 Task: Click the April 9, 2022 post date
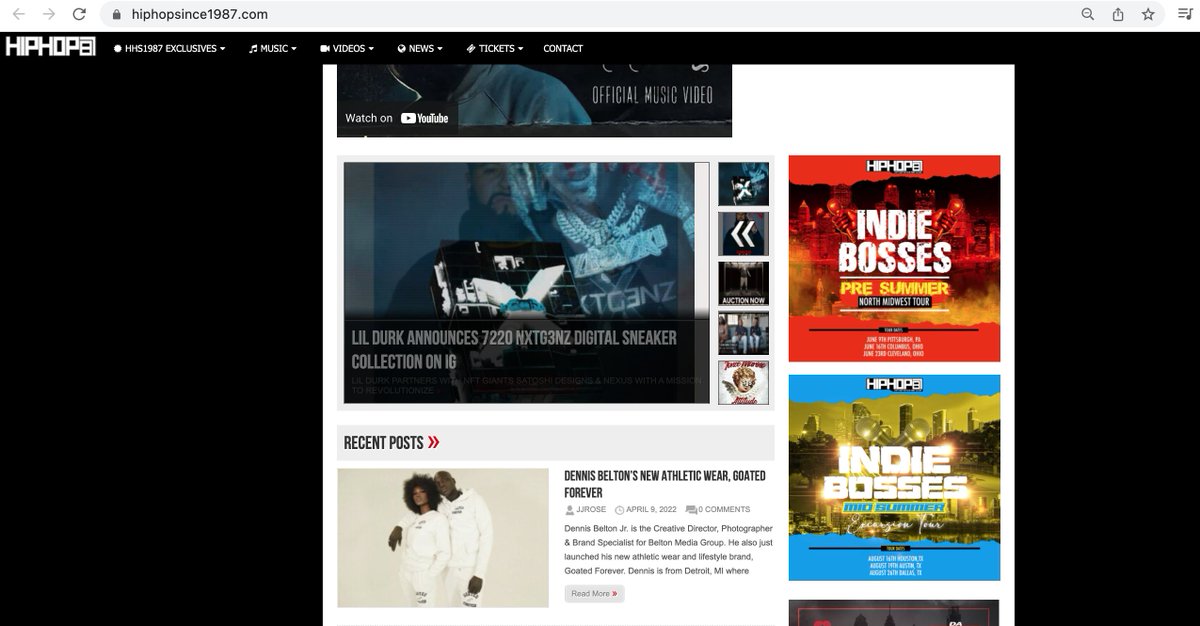pos(652,510)
